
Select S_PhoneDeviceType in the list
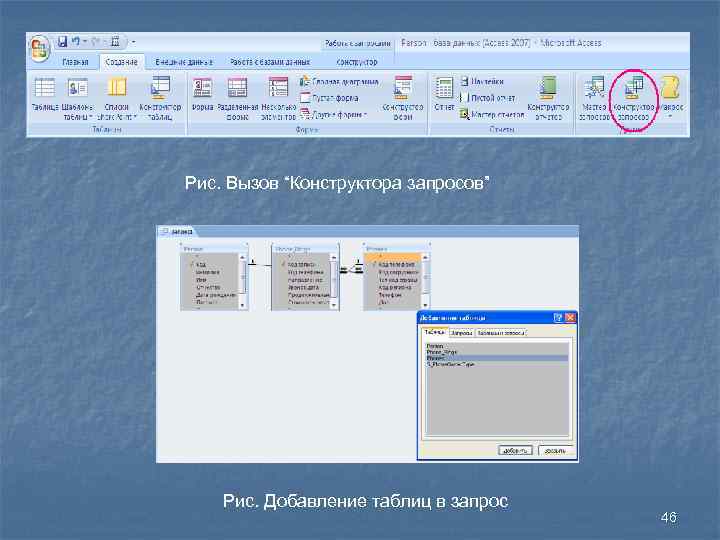point(497,364)
